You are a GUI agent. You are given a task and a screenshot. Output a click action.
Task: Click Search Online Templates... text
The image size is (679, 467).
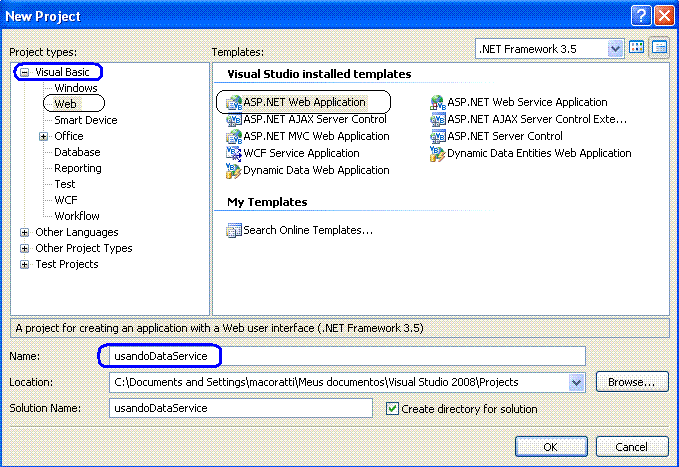(x=308, y=230)
